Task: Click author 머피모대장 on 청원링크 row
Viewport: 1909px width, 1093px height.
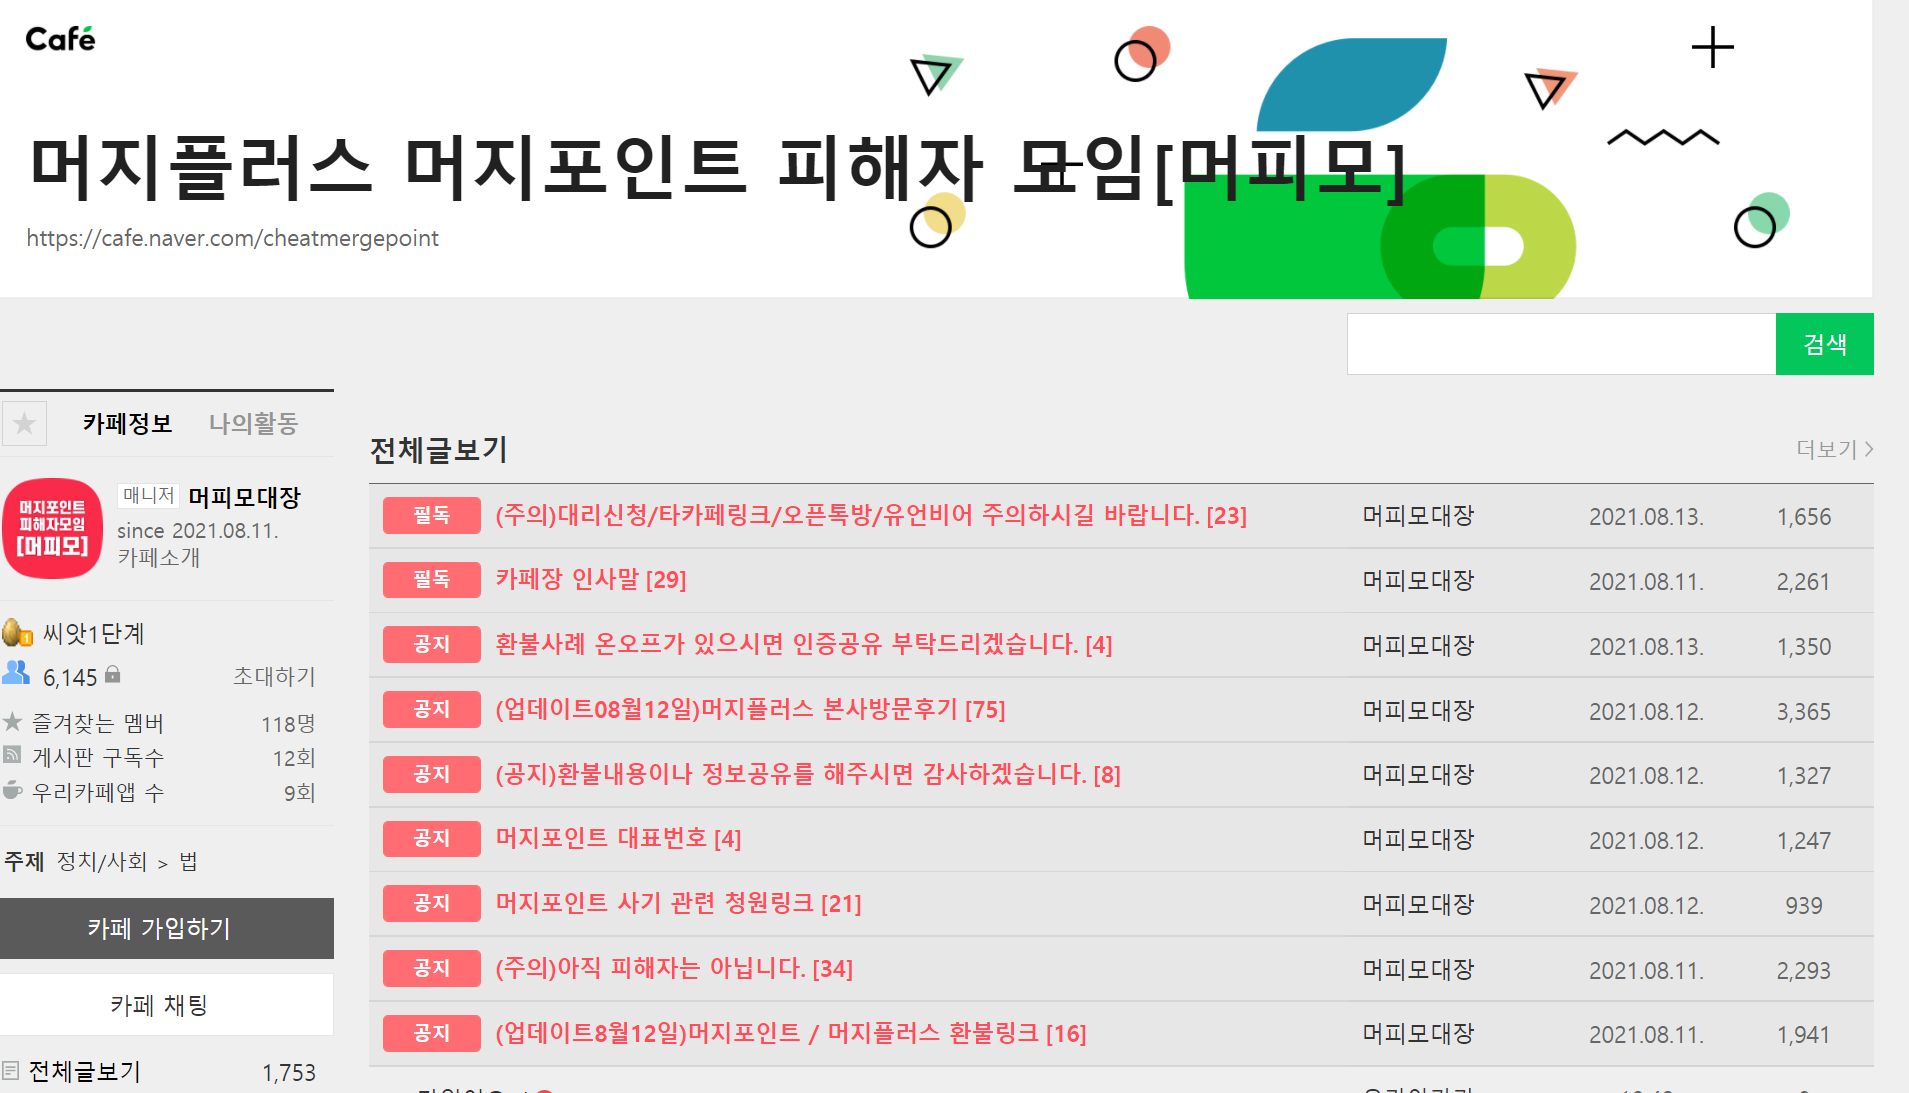Action: tap(1418, 904)
